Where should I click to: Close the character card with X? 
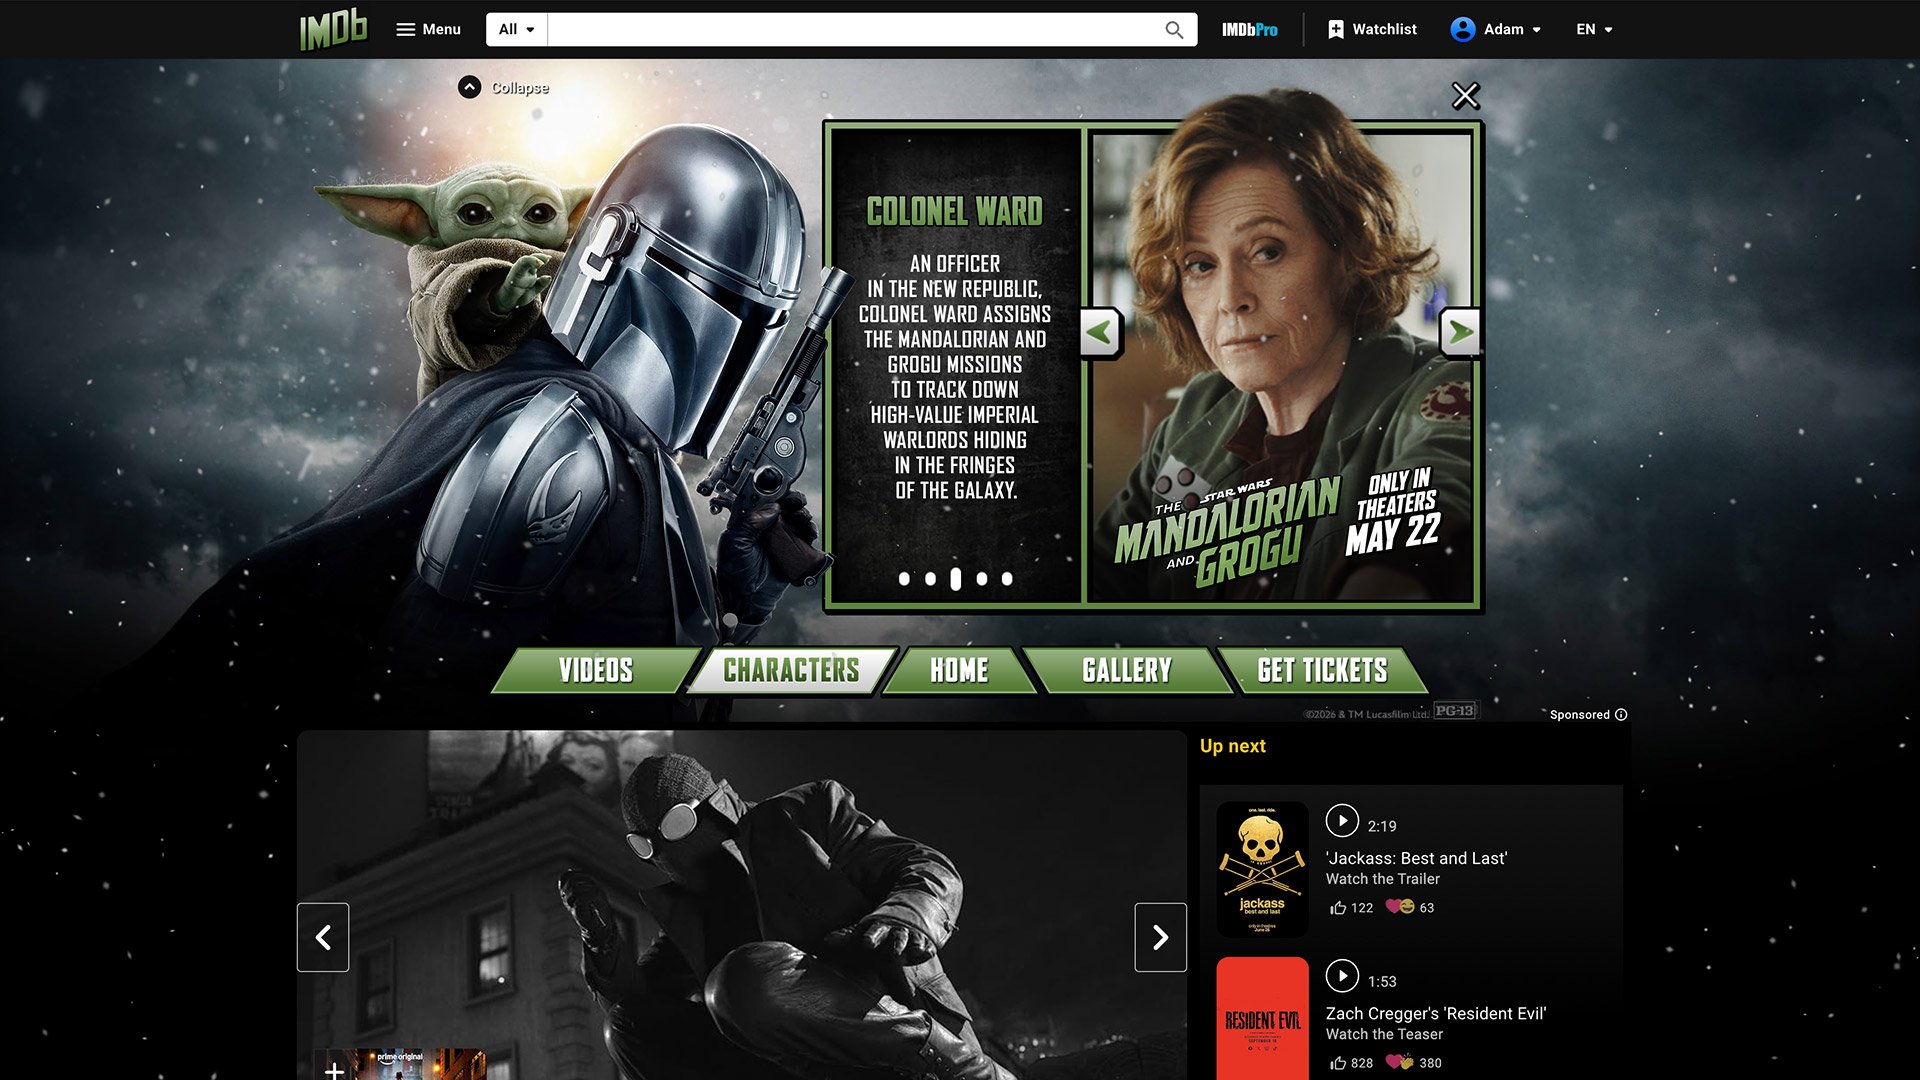[x=1465, y=96]
